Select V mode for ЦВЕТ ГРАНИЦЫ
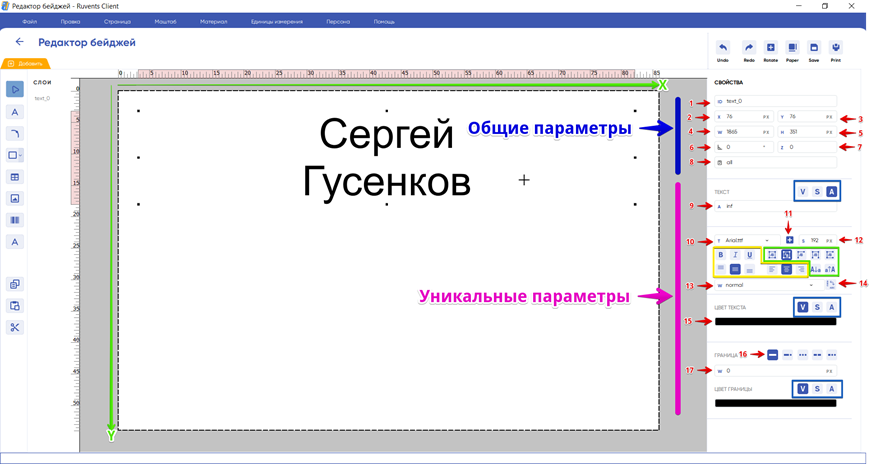The image size is (871, 464). pyautogui.click(x=803, y=389)
